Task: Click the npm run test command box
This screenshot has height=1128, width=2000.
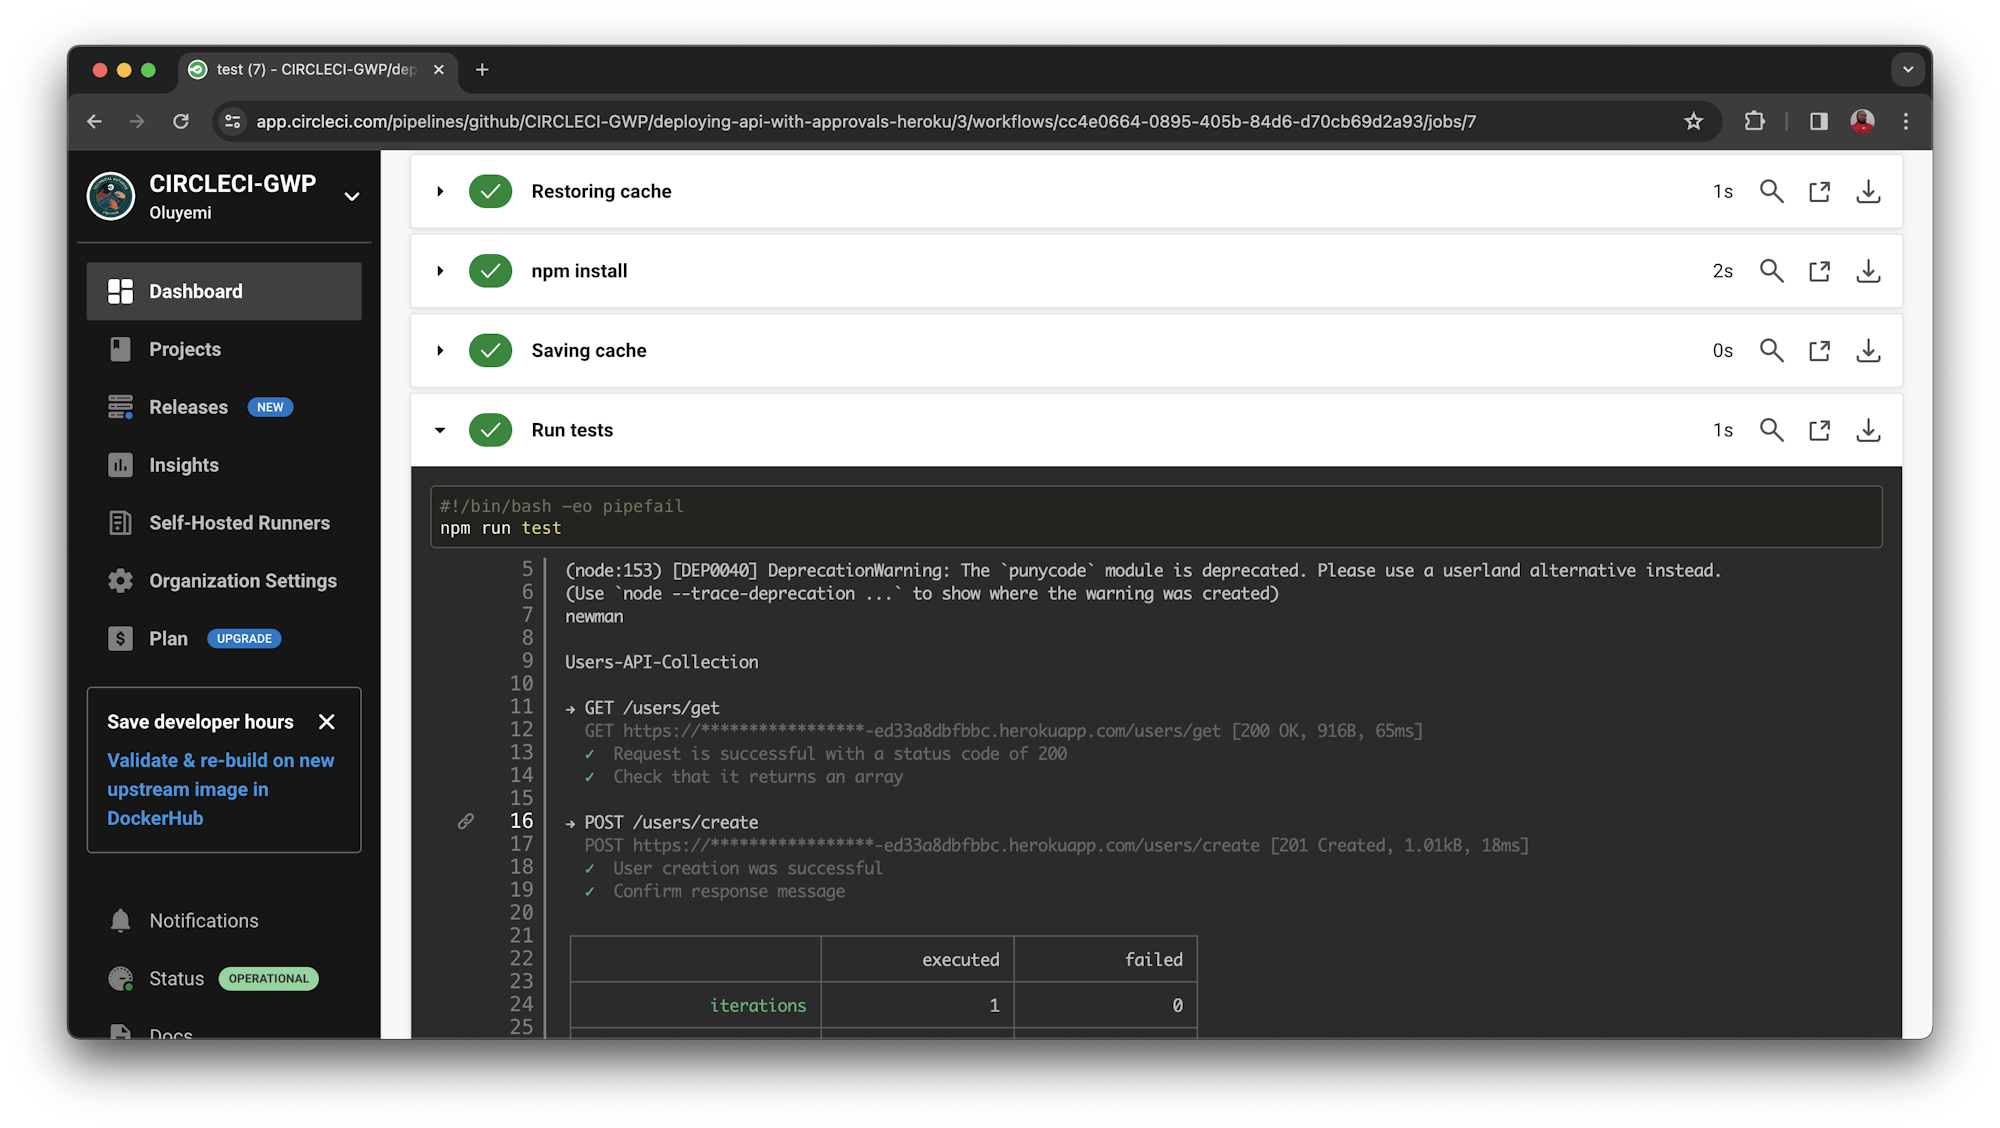Action: click(x=1156, y=517)
